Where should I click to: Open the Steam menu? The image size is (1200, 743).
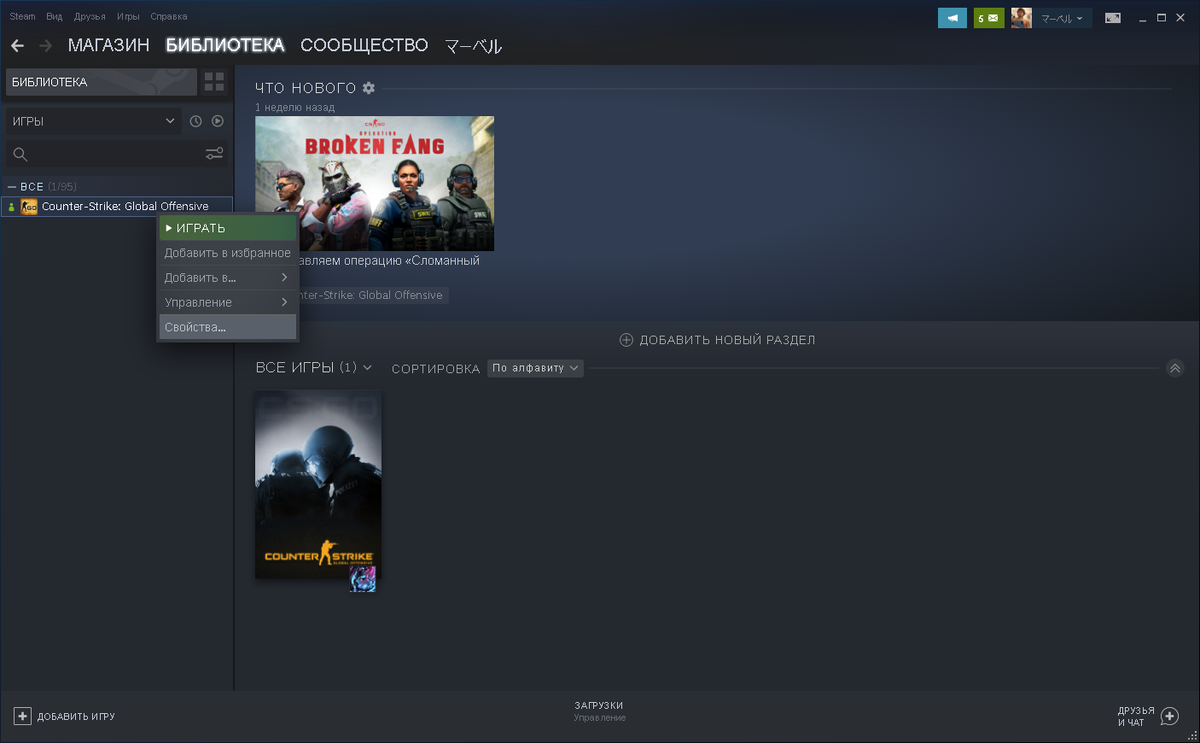click(x=22, y=17)
